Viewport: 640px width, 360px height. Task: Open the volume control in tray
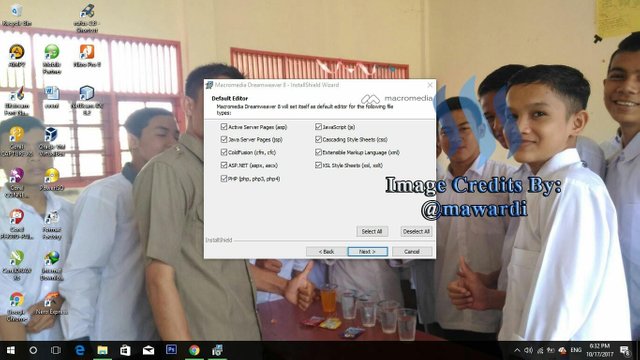(x=529, y=350)
